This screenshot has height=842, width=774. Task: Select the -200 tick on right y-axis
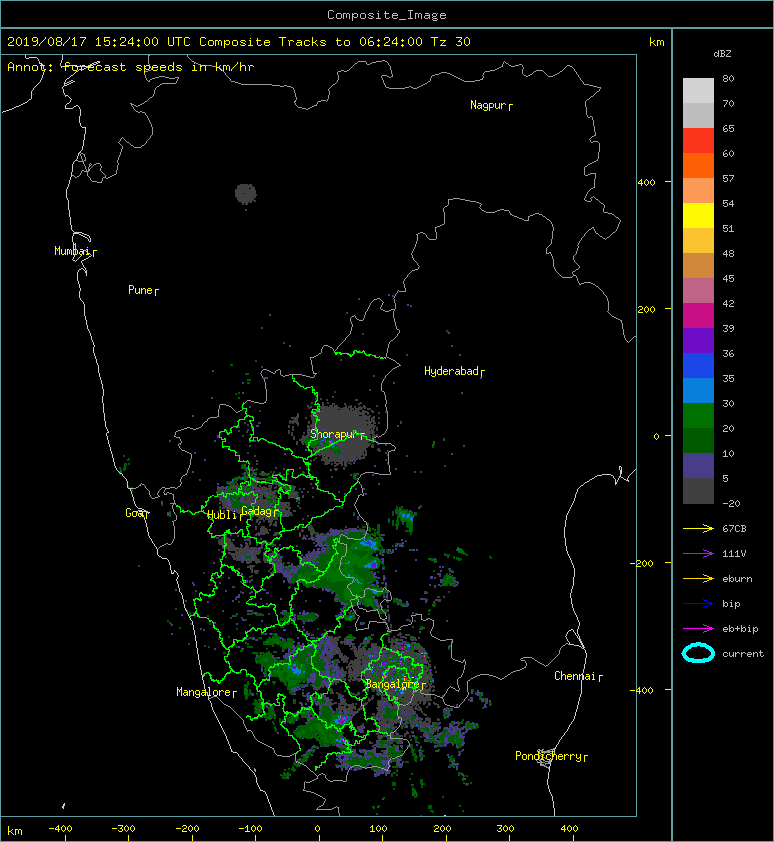point(643,563)
